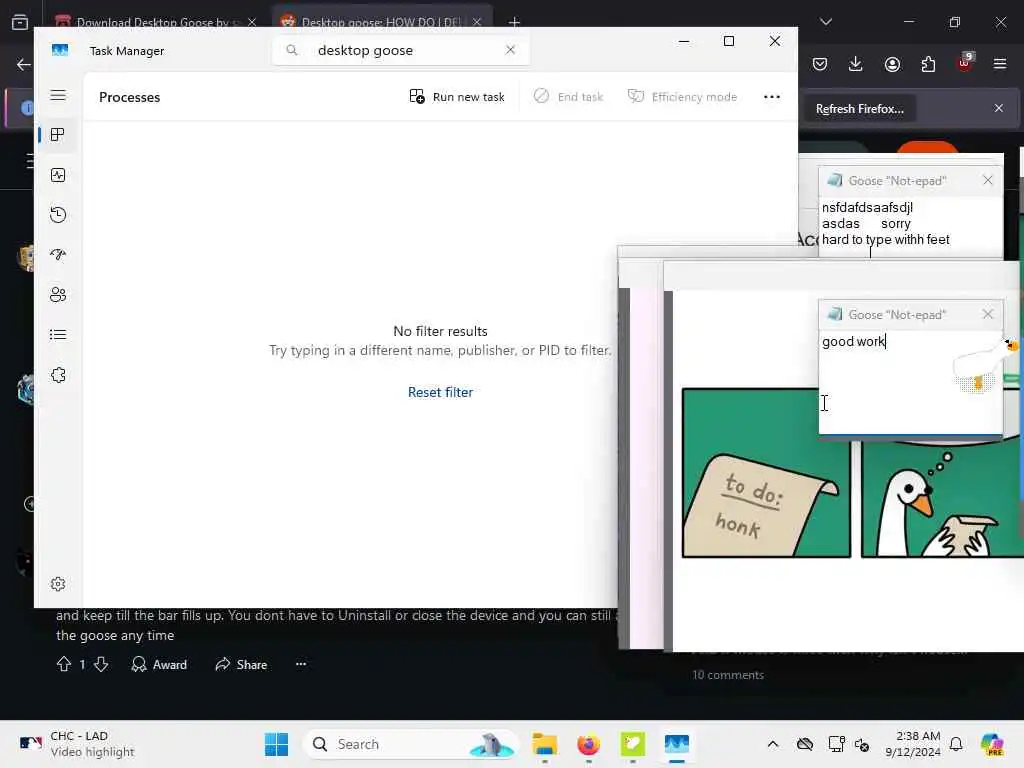Screen dimensions: 1024x768
Task: Click the End task button
Action: point(568,97)
